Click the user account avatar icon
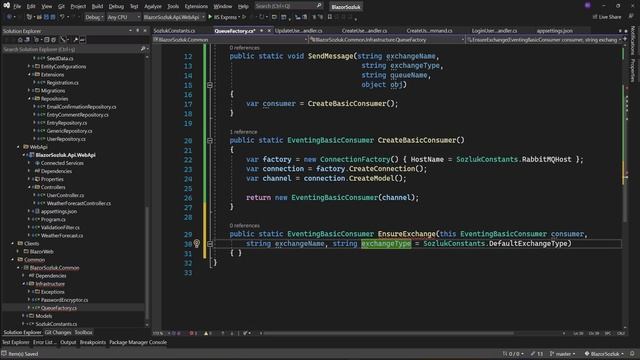The height and width of the screenshot is (360, 640). 587,5
